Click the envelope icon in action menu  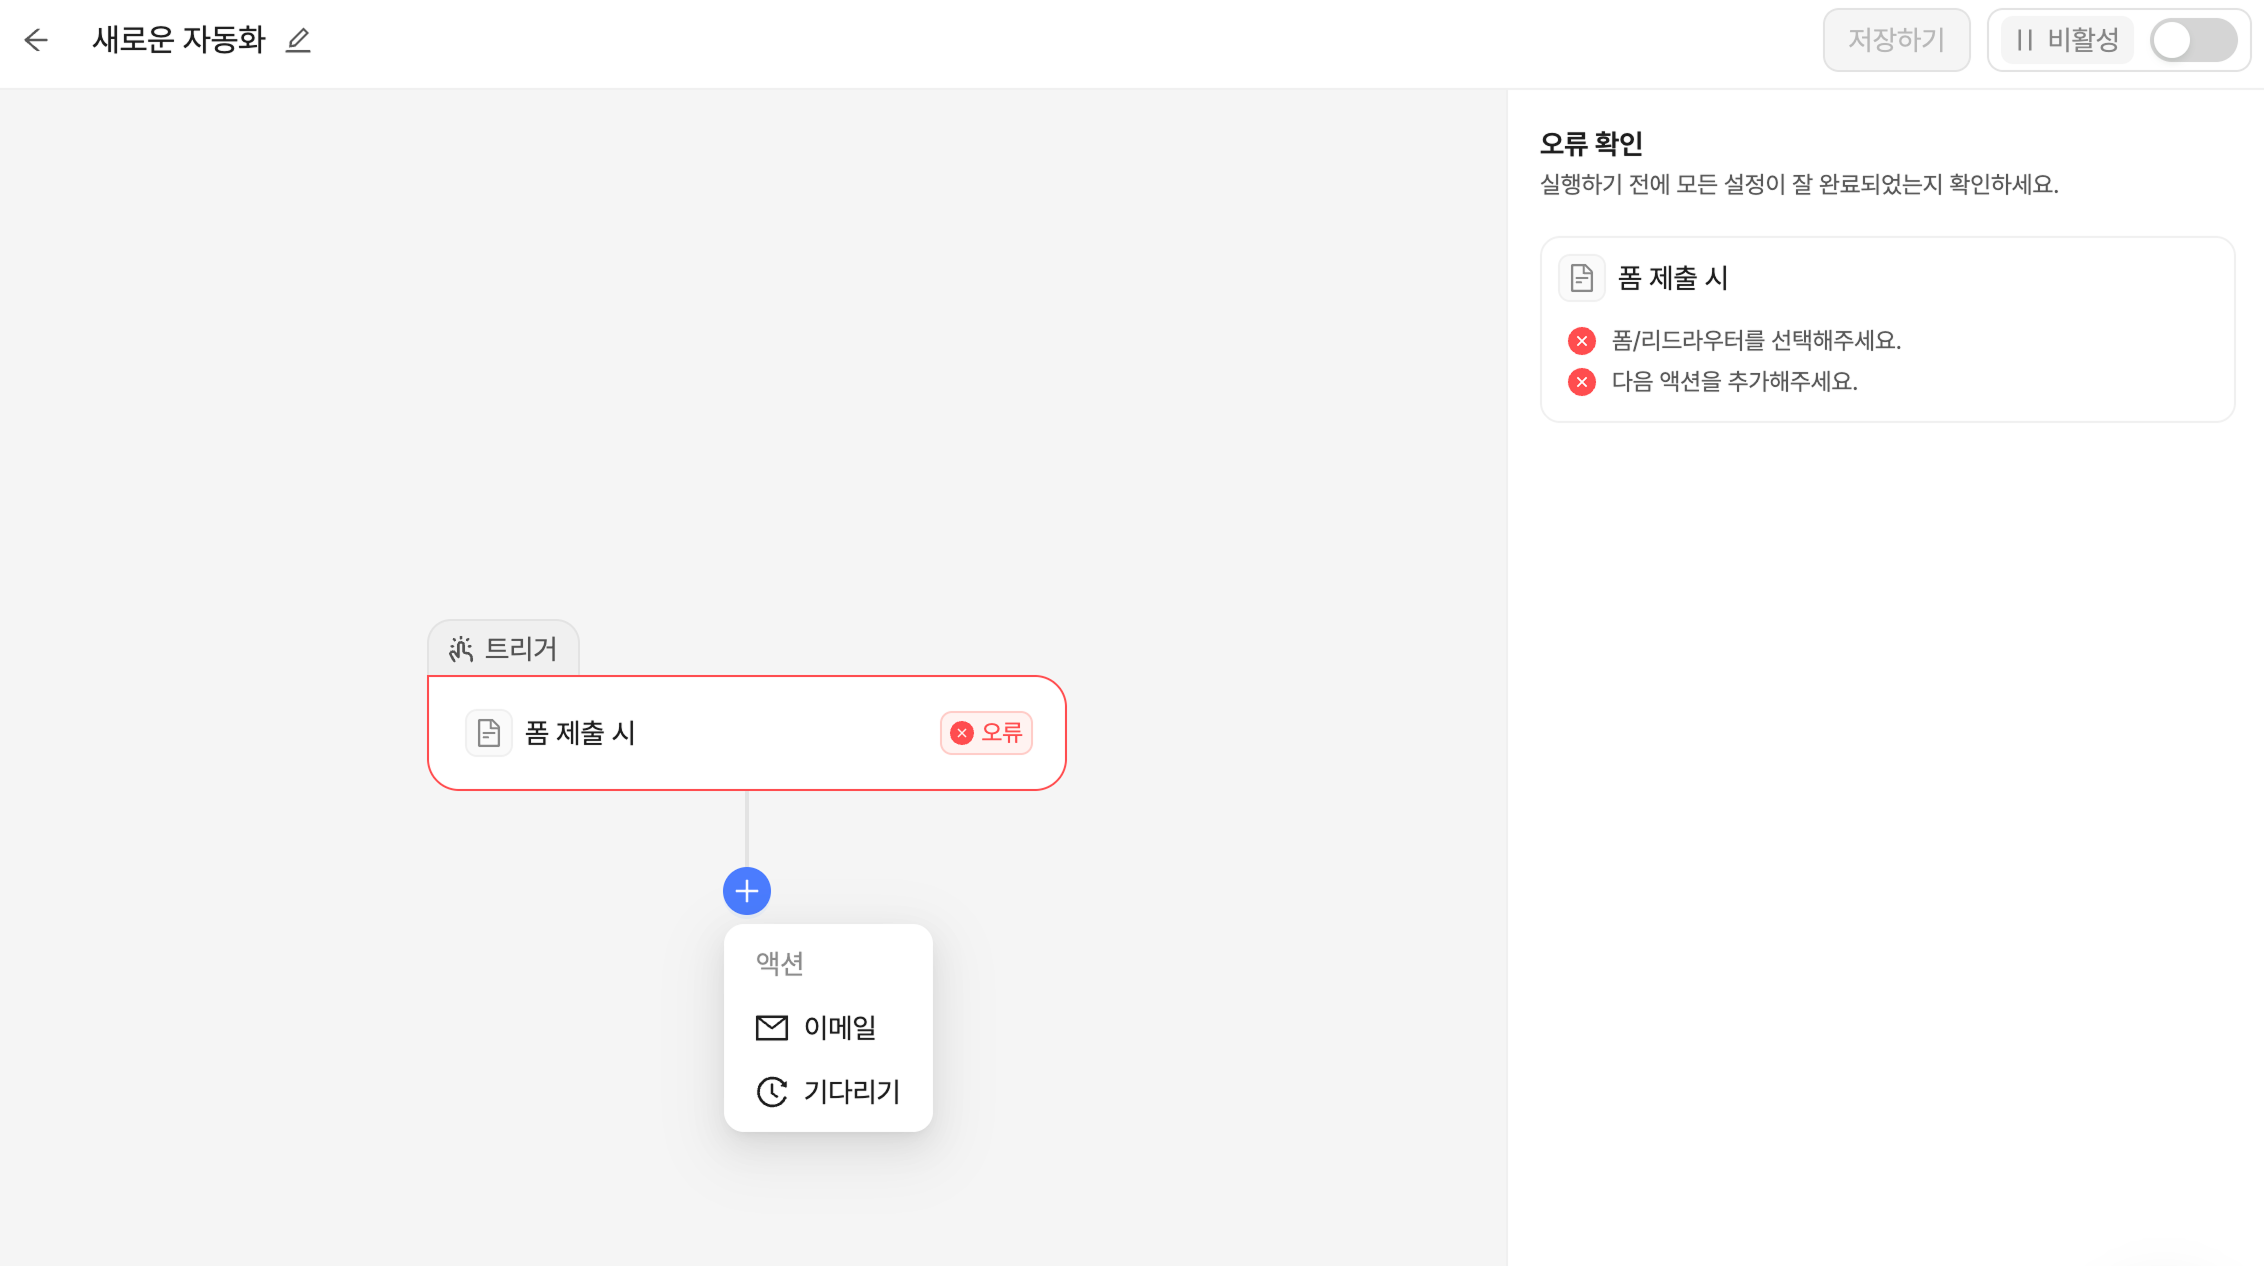(771, 1027)
